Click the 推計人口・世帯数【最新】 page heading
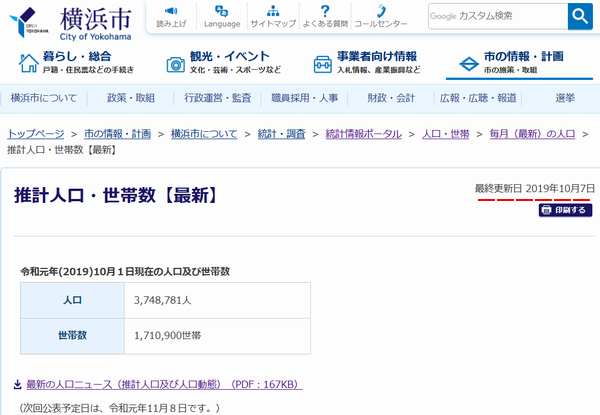The image size is (600, 415). (x=116, y=195)
